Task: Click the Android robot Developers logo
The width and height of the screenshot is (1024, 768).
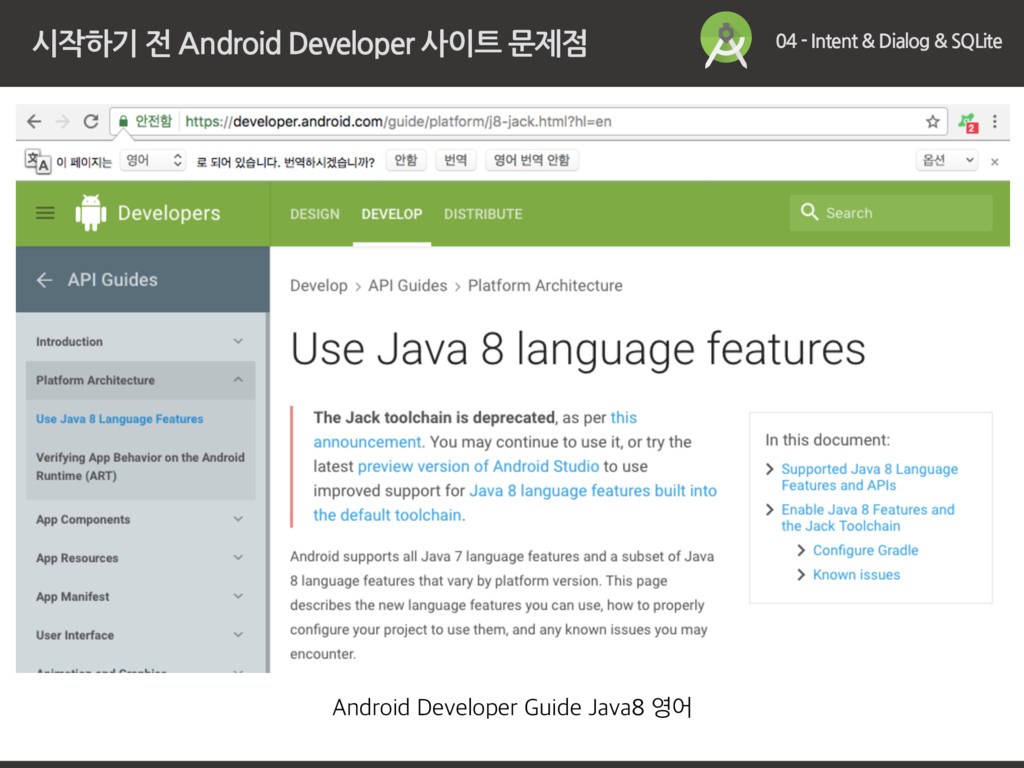Action: click(x=91, y=213)
